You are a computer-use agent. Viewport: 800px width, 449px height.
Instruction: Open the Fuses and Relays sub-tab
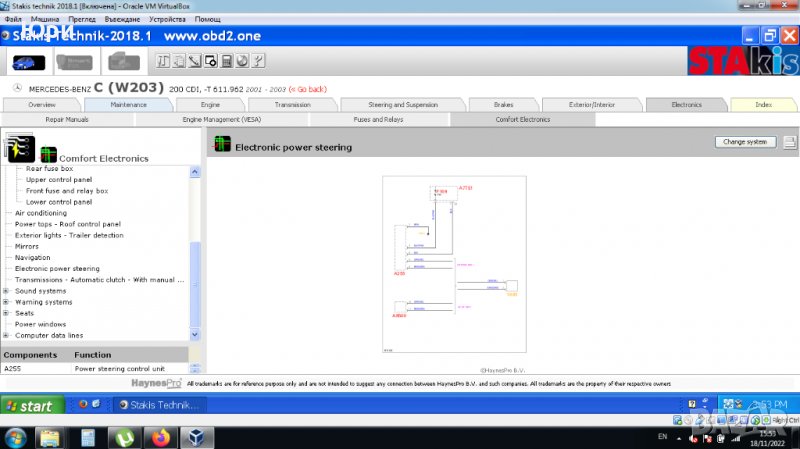click(377, 119)
